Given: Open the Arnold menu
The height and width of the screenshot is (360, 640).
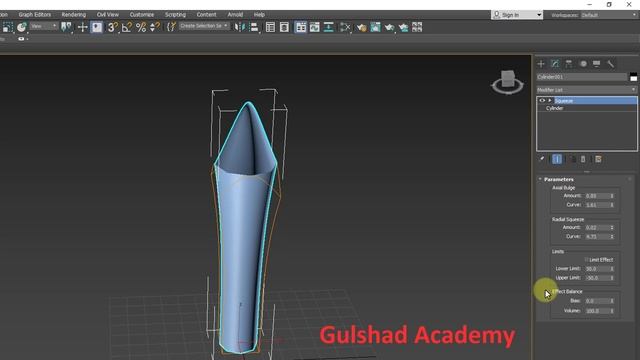Looking at the screenshot, I should pos(235,15).
